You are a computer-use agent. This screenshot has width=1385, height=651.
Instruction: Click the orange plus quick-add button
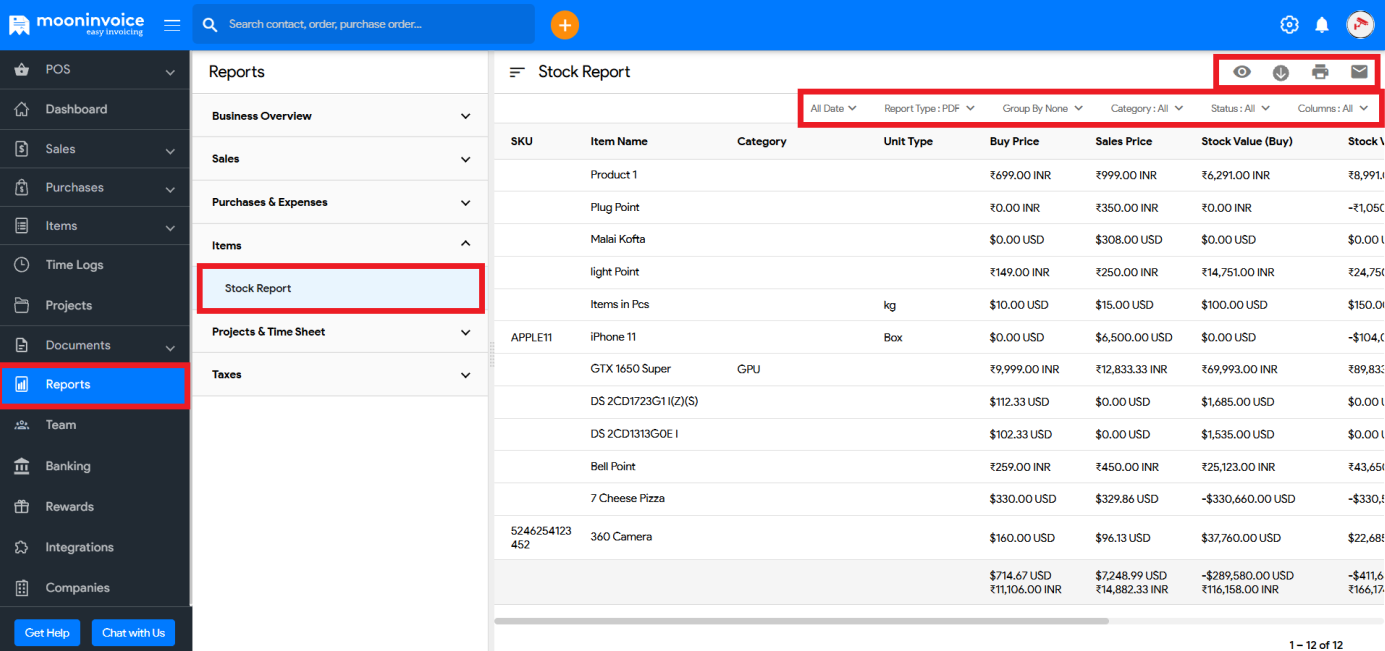coord(564,25)
